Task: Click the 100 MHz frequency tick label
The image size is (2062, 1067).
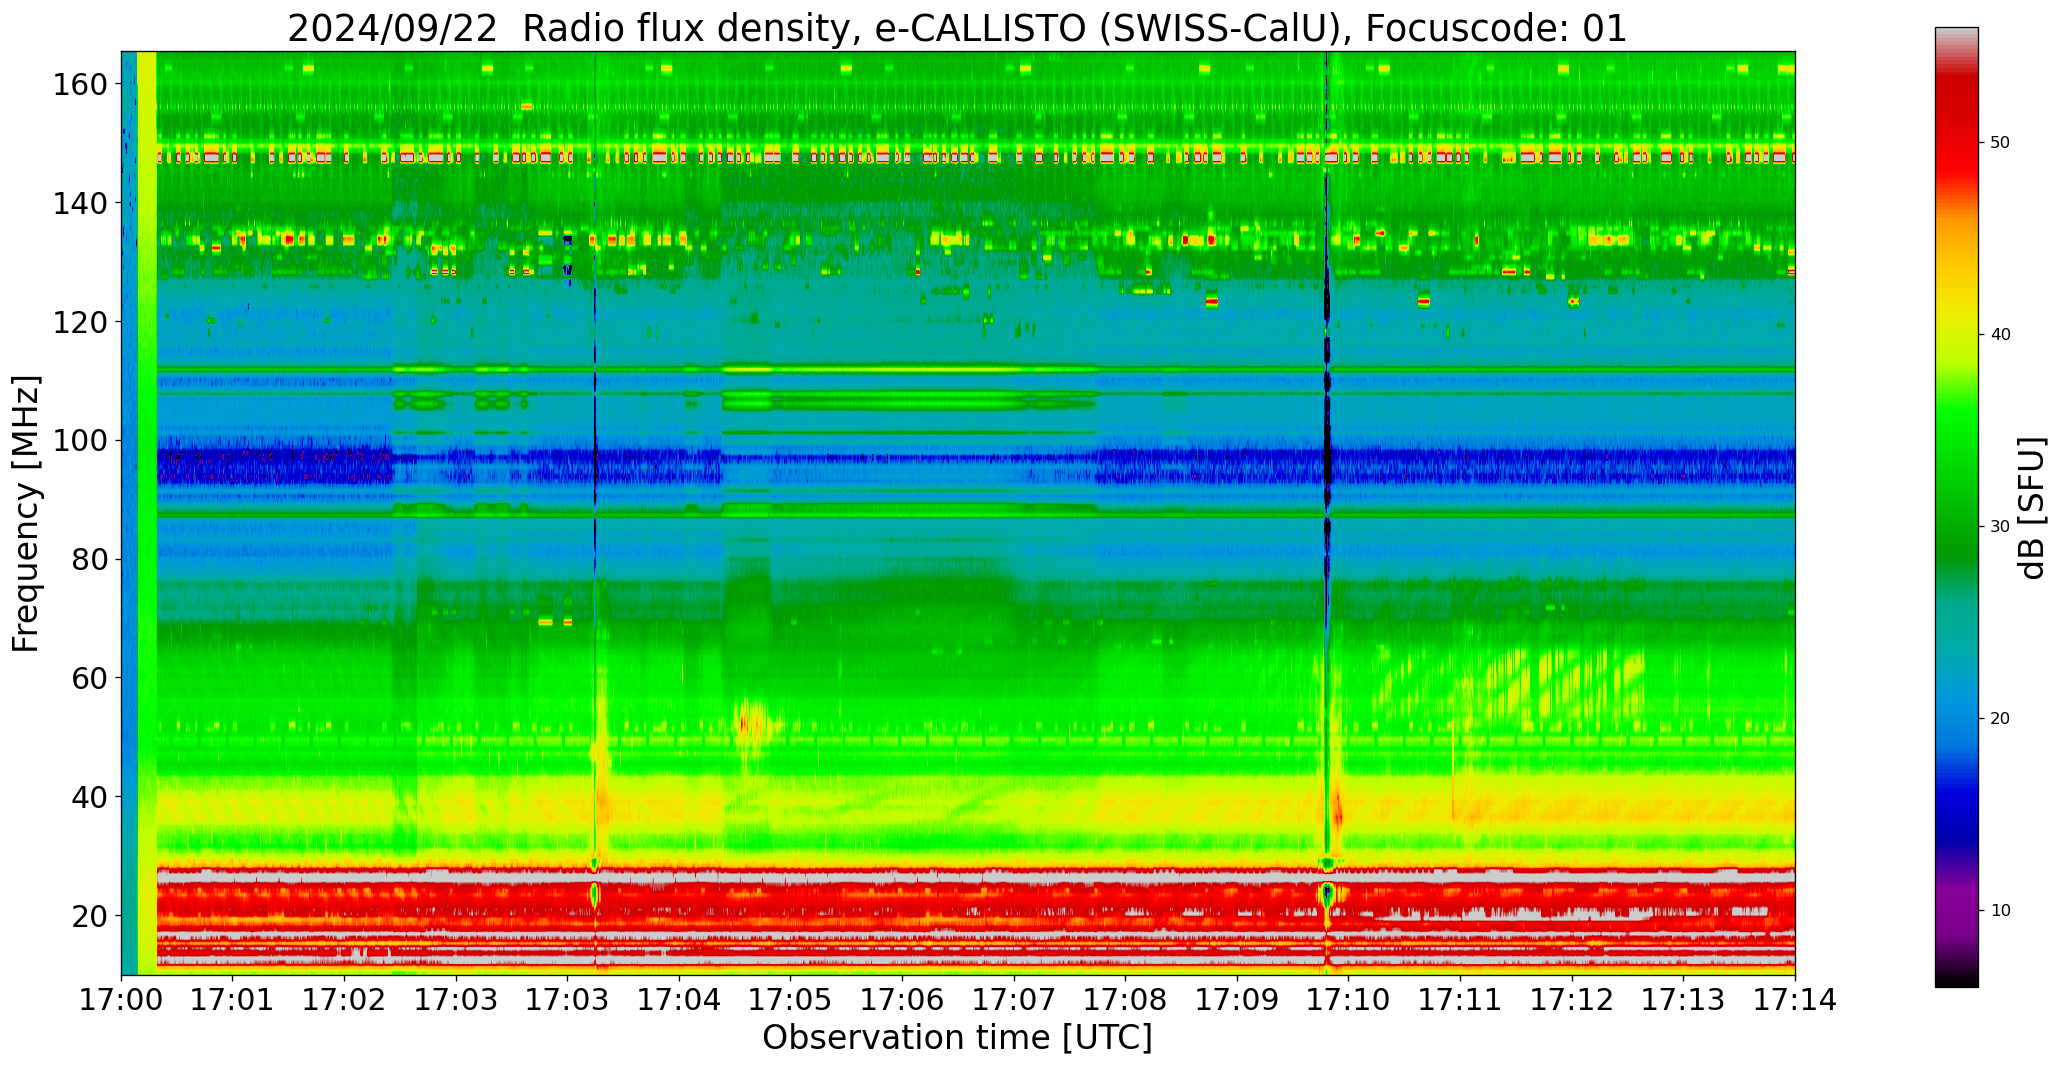Action: (79, 441)
